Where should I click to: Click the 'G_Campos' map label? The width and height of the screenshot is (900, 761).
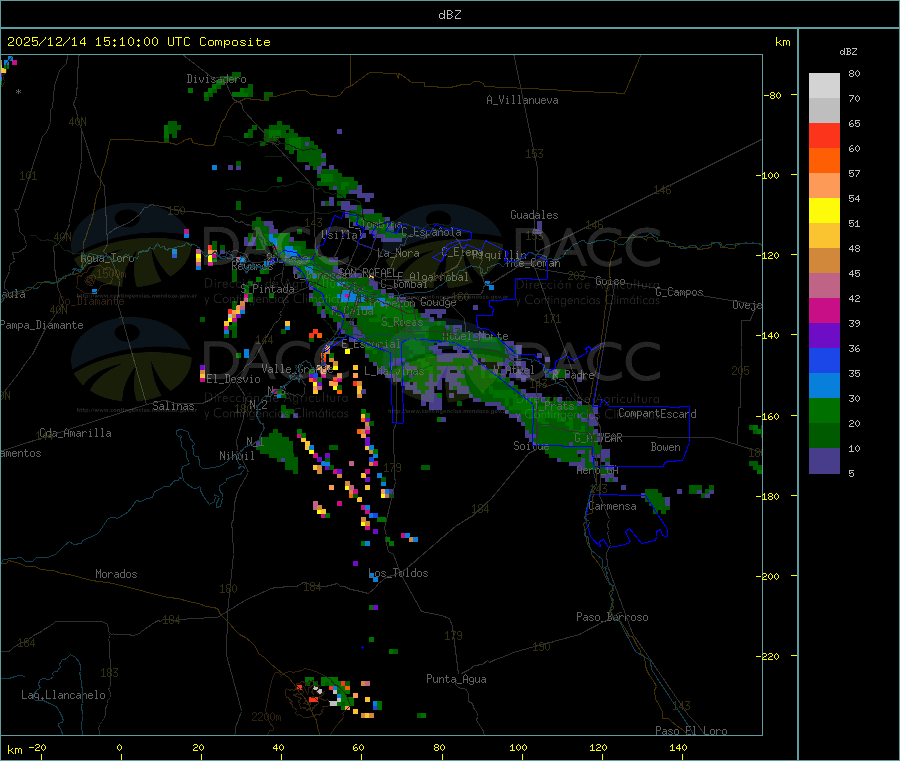pos(680,292)
